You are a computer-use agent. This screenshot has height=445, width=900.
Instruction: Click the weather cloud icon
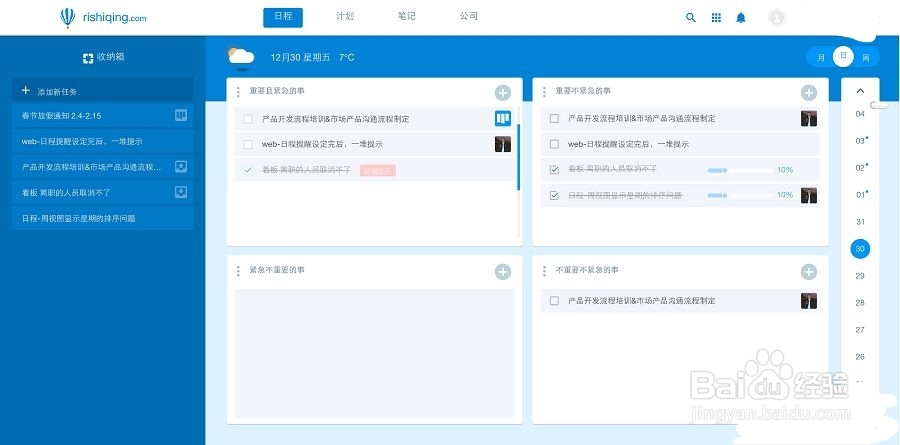pyautogui.click(x=241, y=57)
